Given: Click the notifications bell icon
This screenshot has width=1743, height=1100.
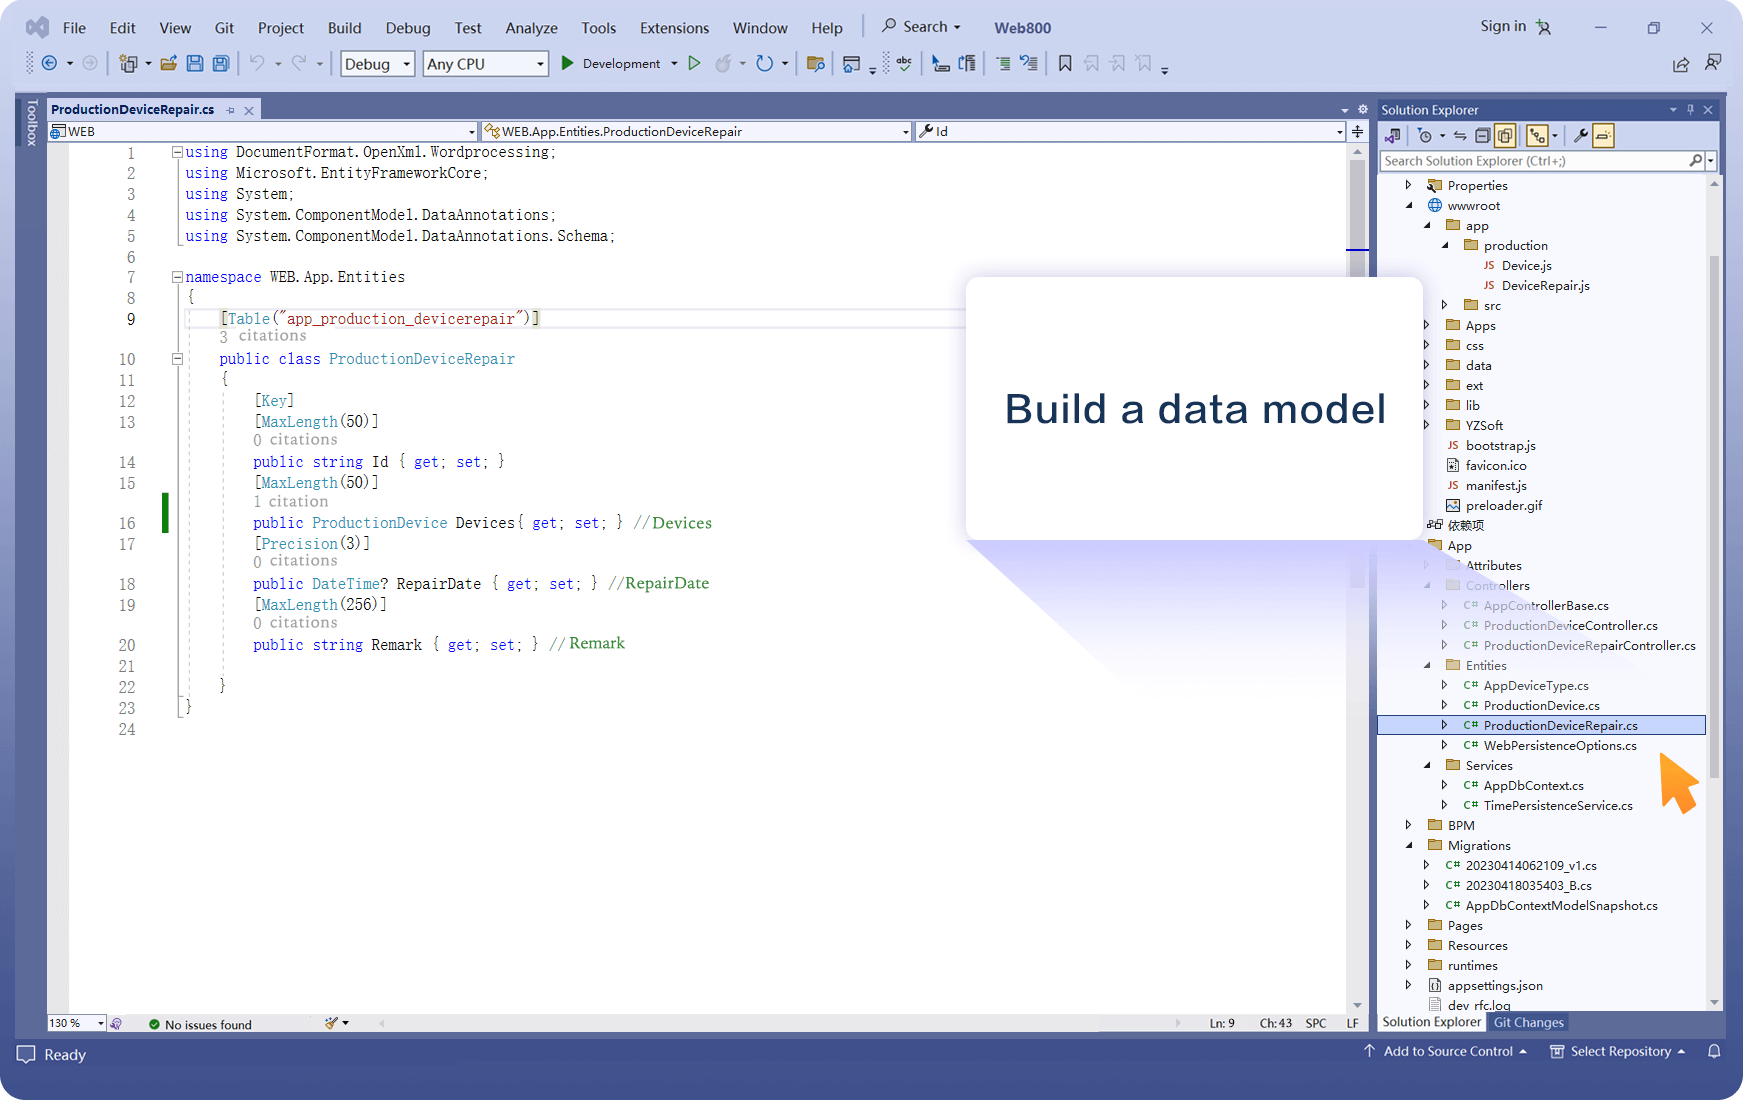Looking at the screenshot, I should pyautogui.click(x=1714, y=1051).
